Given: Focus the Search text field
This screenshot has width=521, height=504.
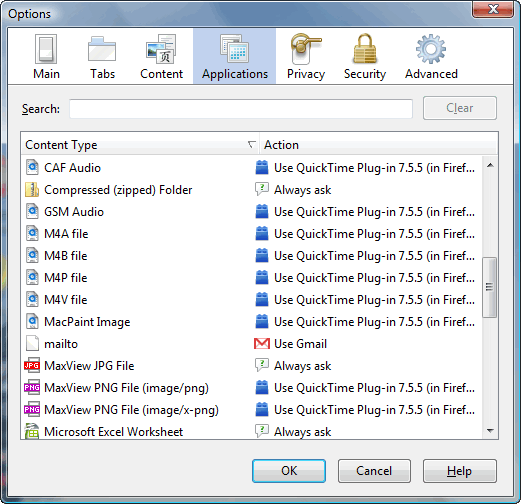Looking at the screenshot, I should tap(241, 109).
